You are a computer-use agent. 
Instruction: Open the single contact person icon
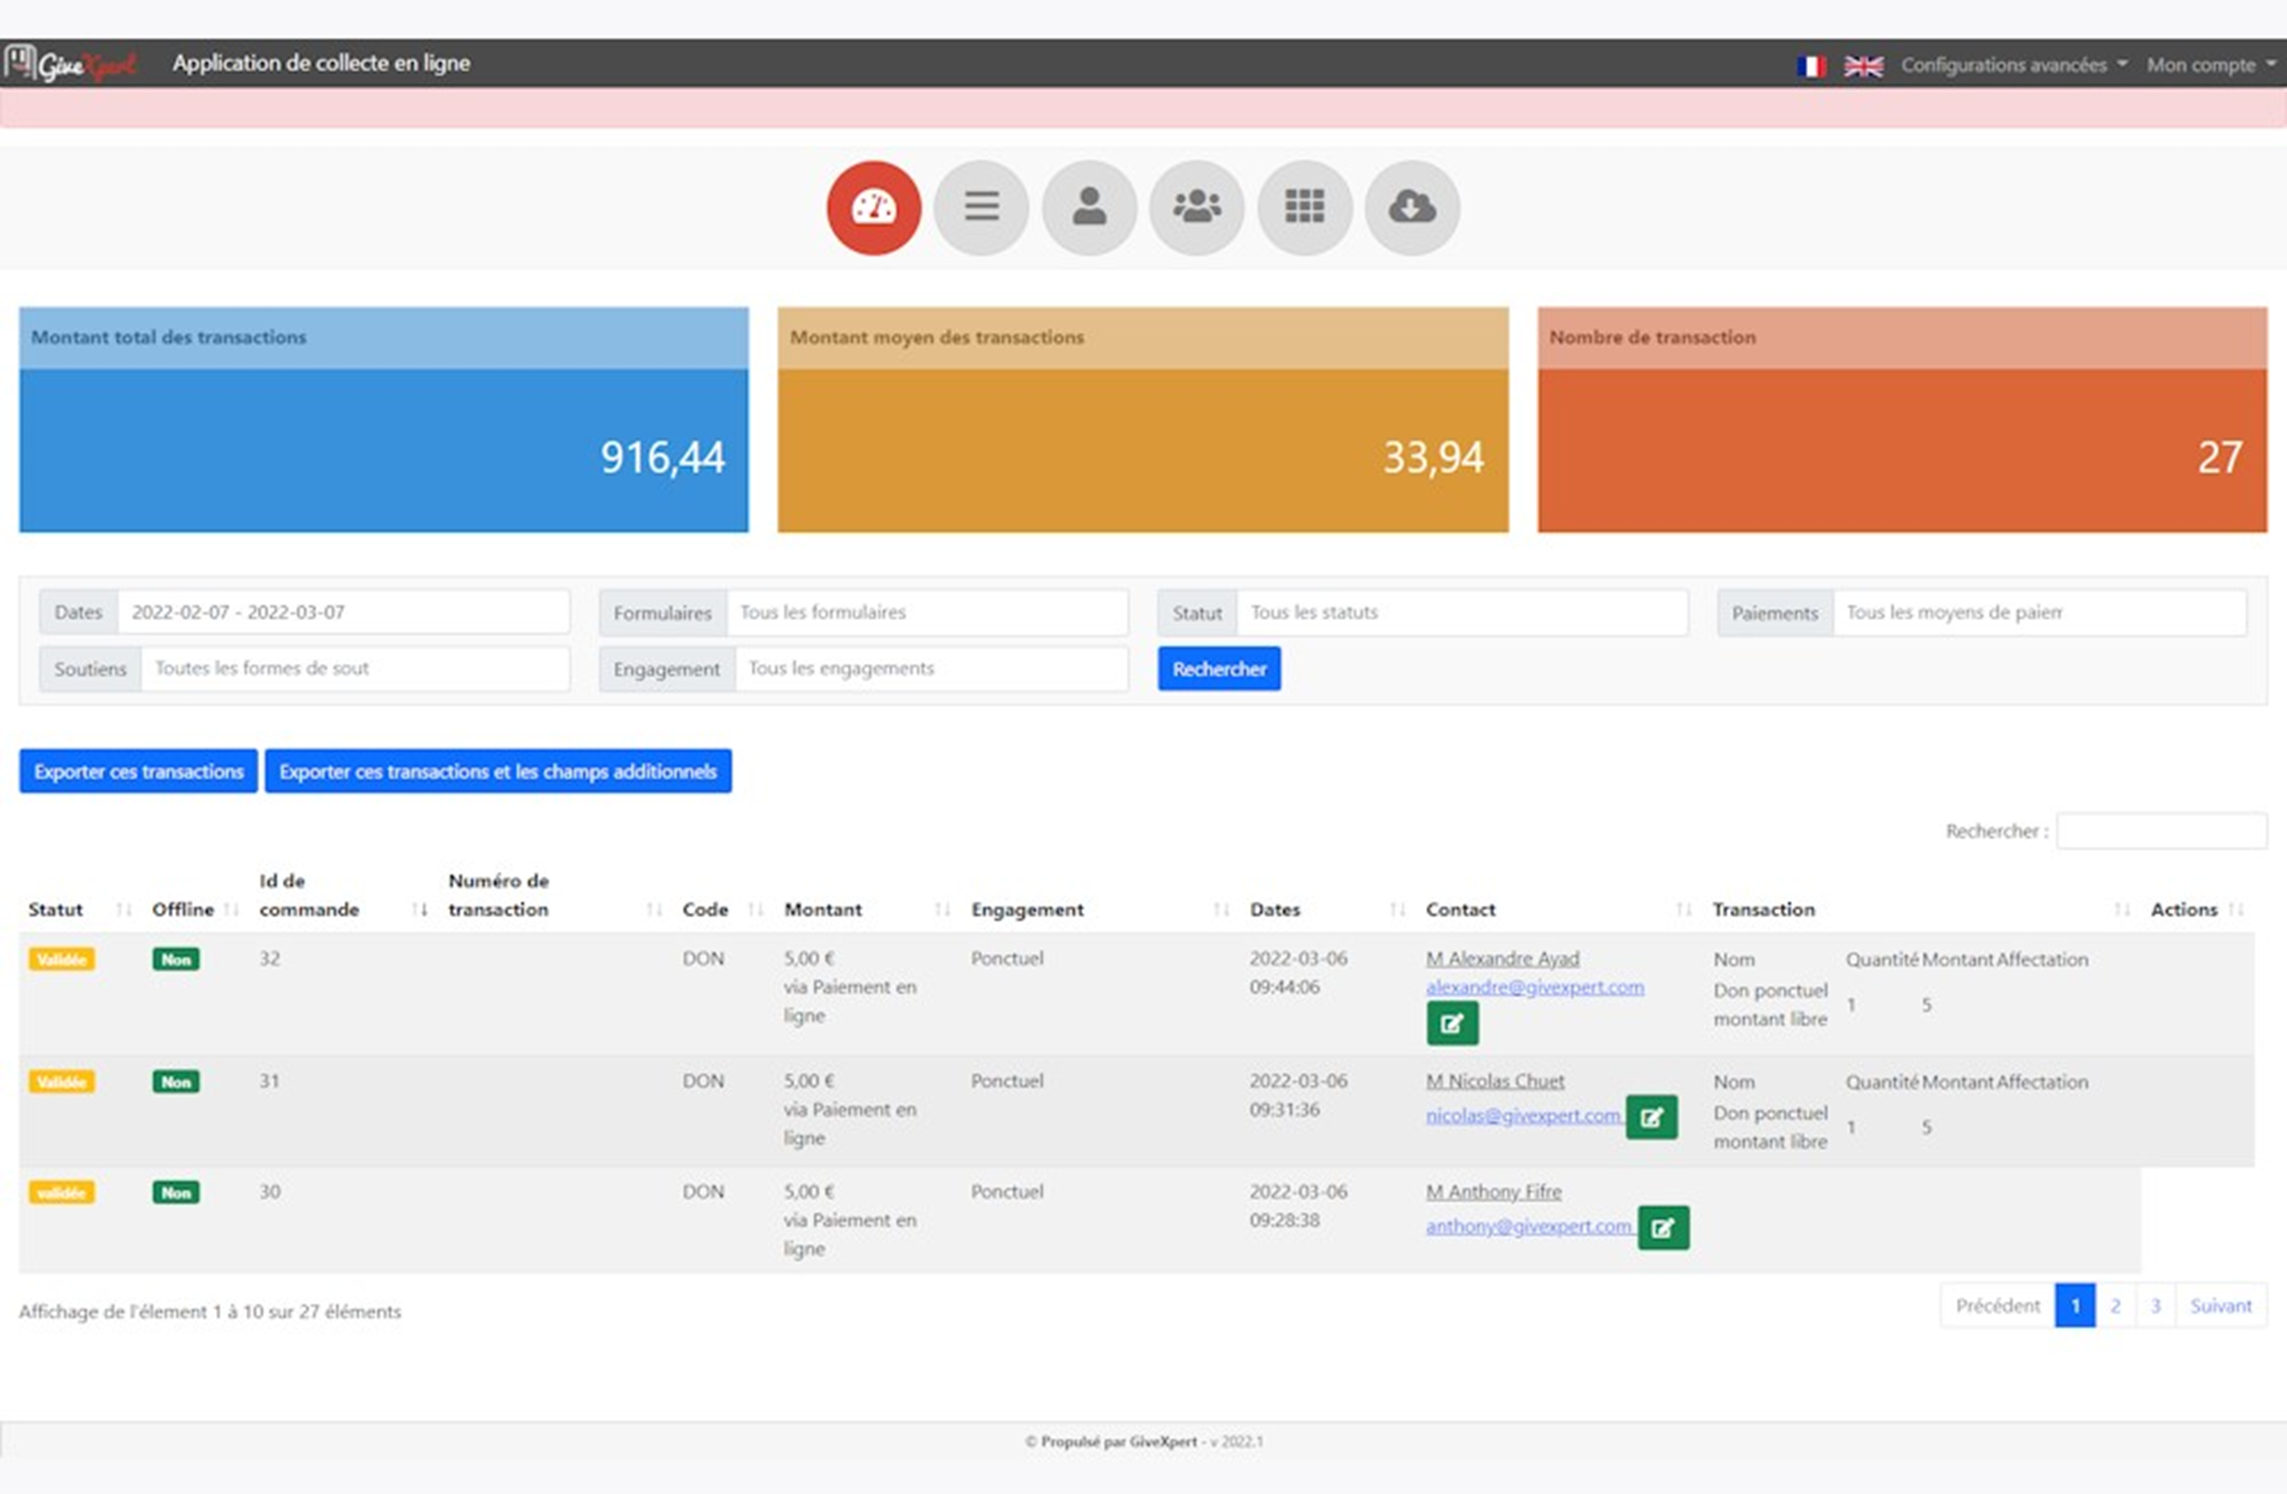[1089, 208]
